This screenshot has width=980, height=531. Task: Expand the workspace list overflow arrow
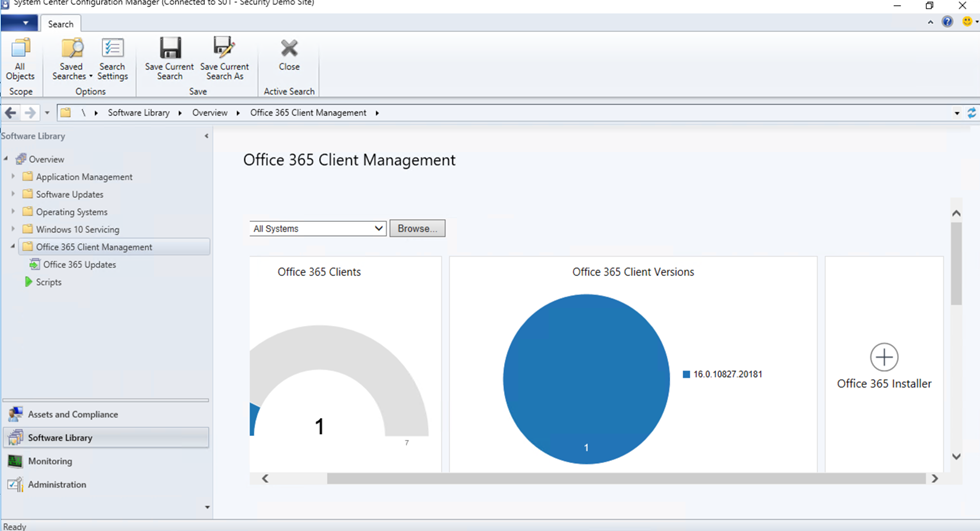click(x=207, y=507)
